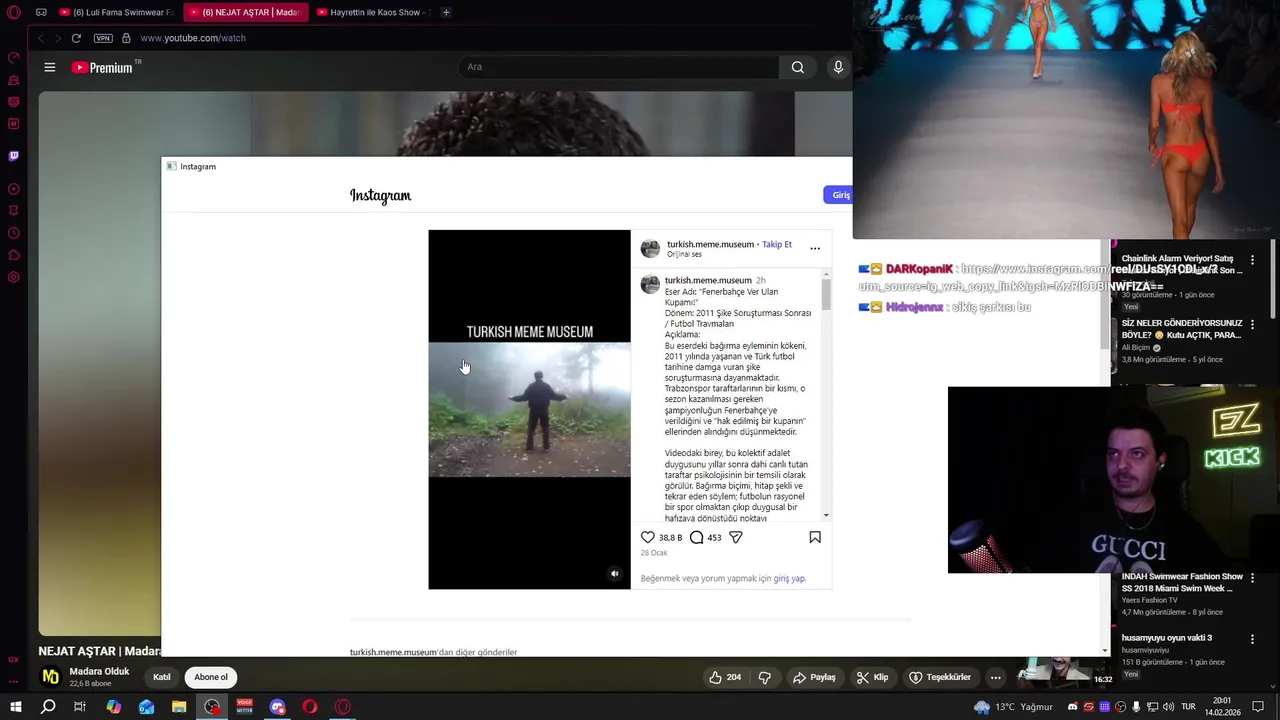
Task: Click the YouTube search field Ara
Action: [x=618, y=67]
